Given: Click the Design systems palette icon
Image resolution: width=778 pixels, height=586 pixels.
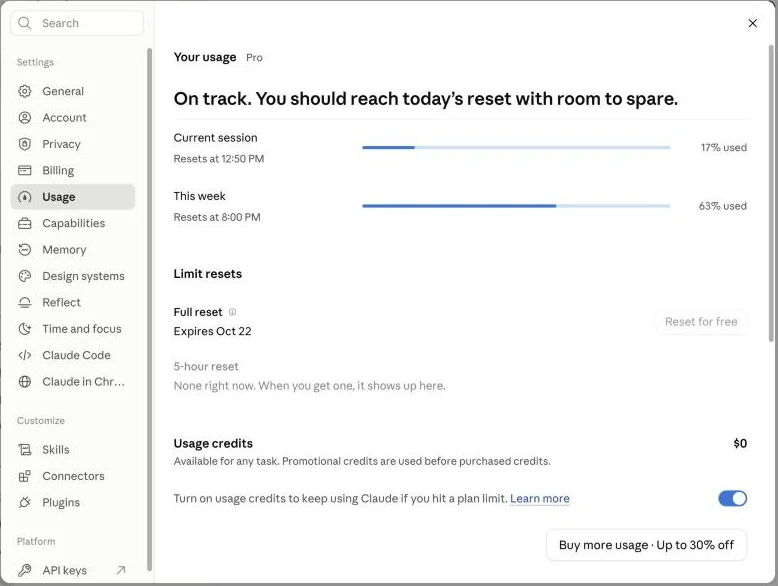Looking at the screenshot, I should pyautogui.click(x=25, y=276).
